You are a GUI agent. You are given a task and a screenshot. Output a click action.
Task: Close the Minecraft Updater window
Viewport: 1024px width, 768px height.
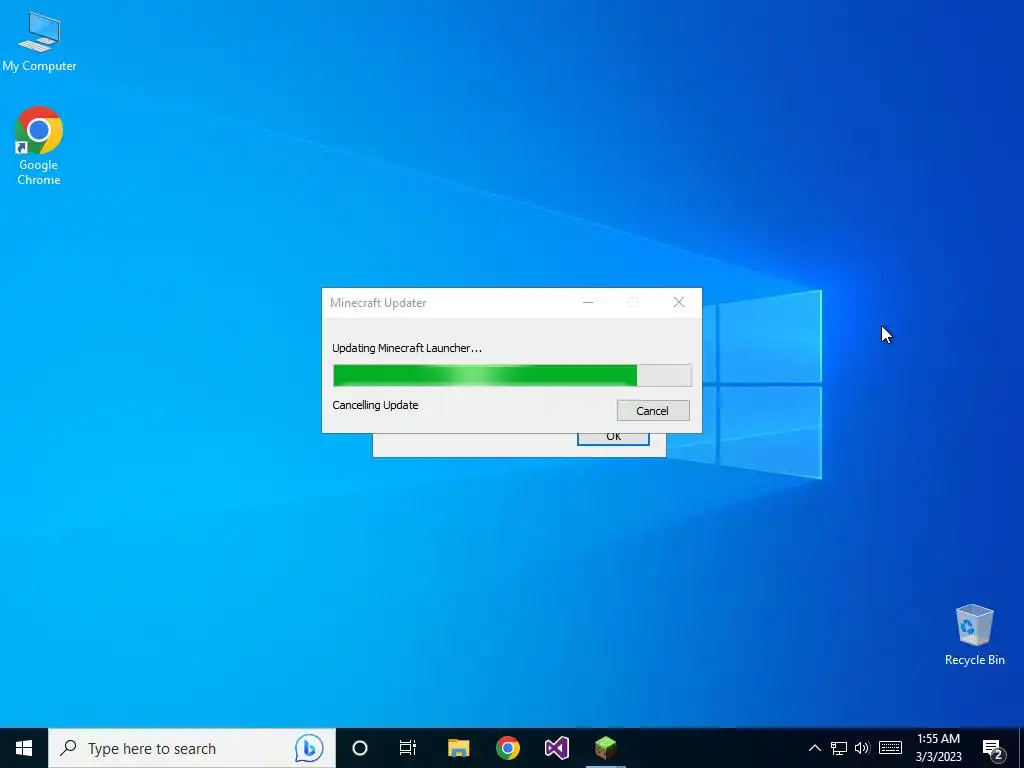pyautogui.click(x=679, y=302)
